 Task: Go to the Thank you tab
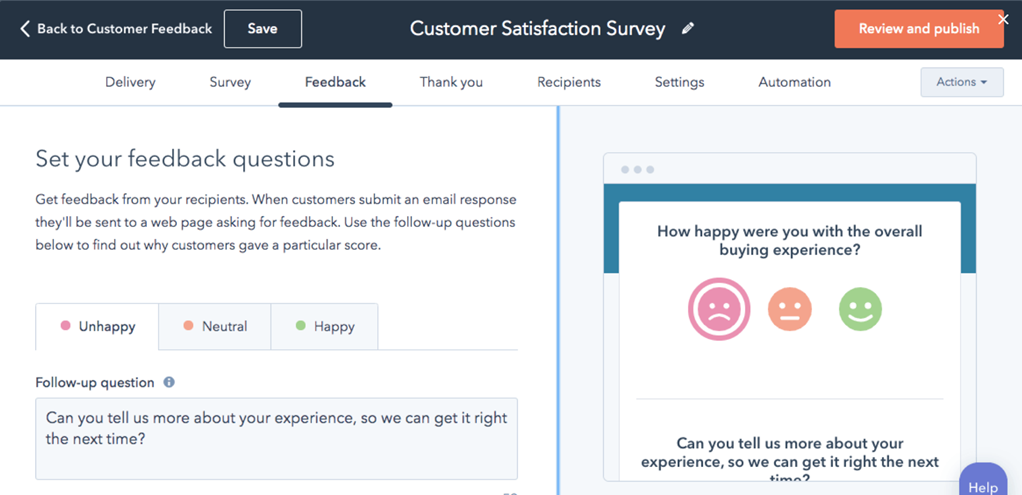click(451, 82)
